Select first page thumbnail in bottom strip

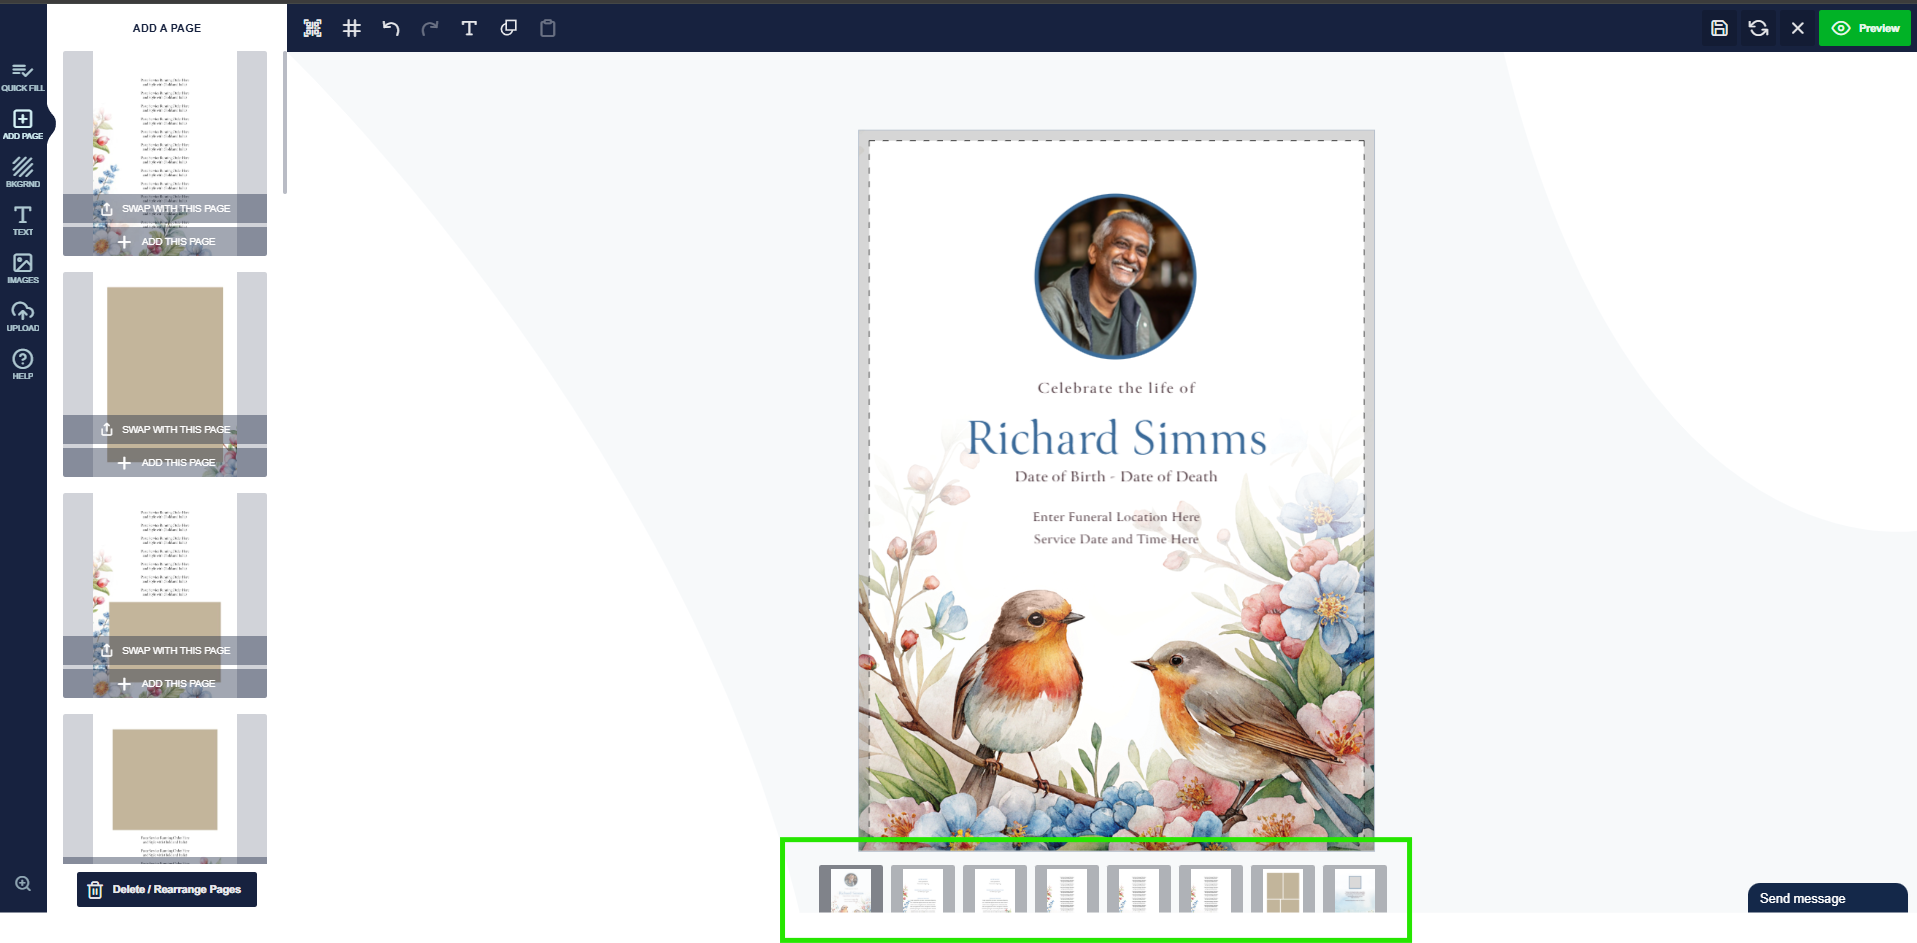(851, 889)
